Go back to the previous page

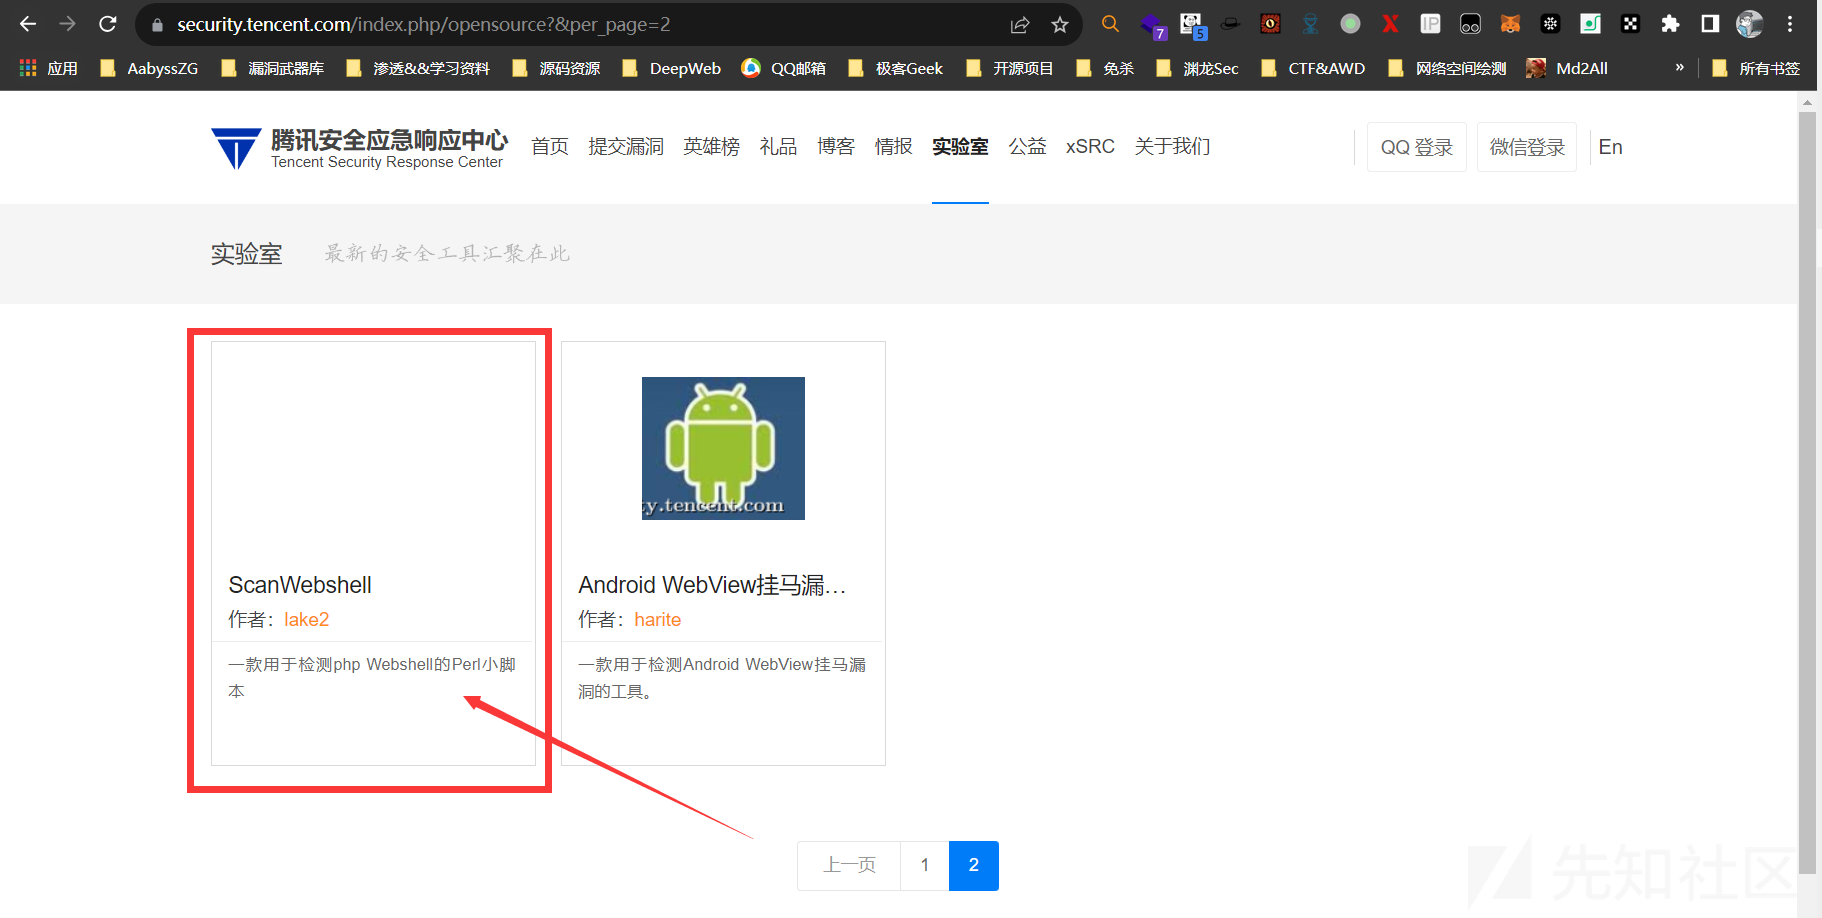click(x=28, y=24)
